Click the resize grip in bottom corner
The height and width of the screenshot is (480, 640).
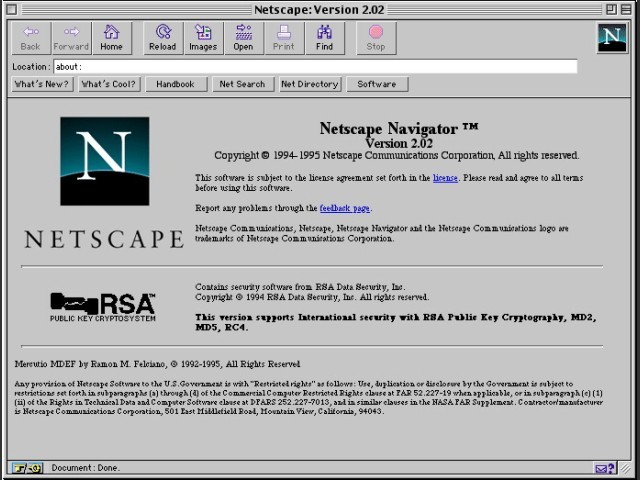[625, 468]
